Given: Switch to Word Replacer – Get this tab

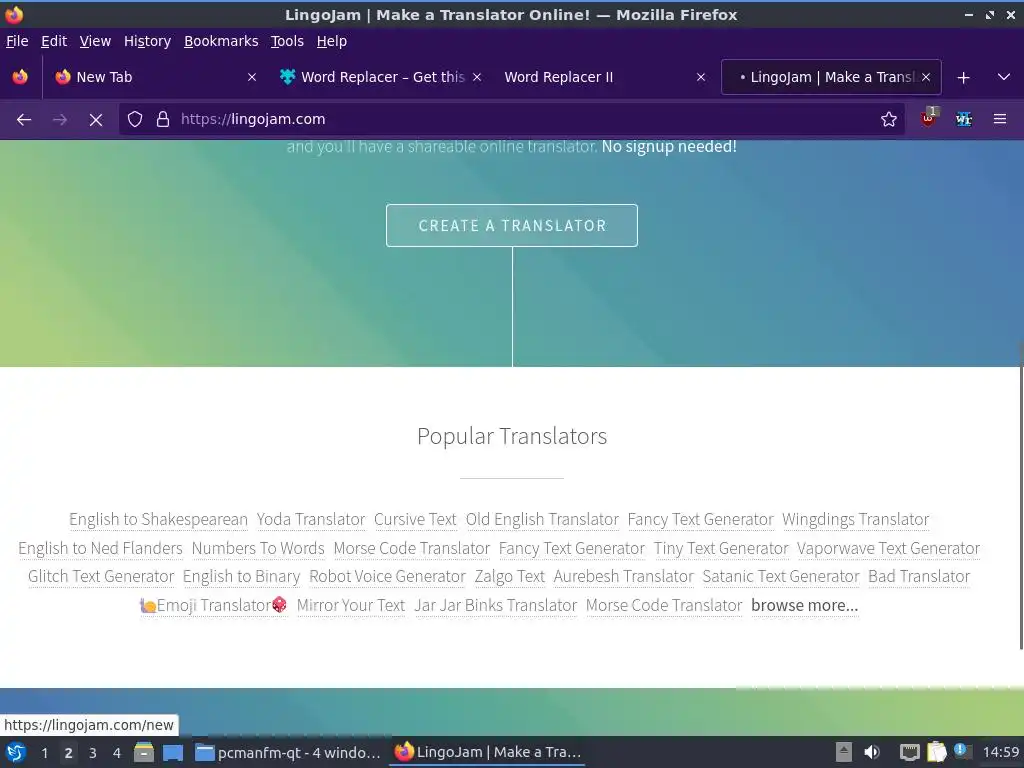Looking at the screenshot, I should pyautogui.click(x=381, y=77).
